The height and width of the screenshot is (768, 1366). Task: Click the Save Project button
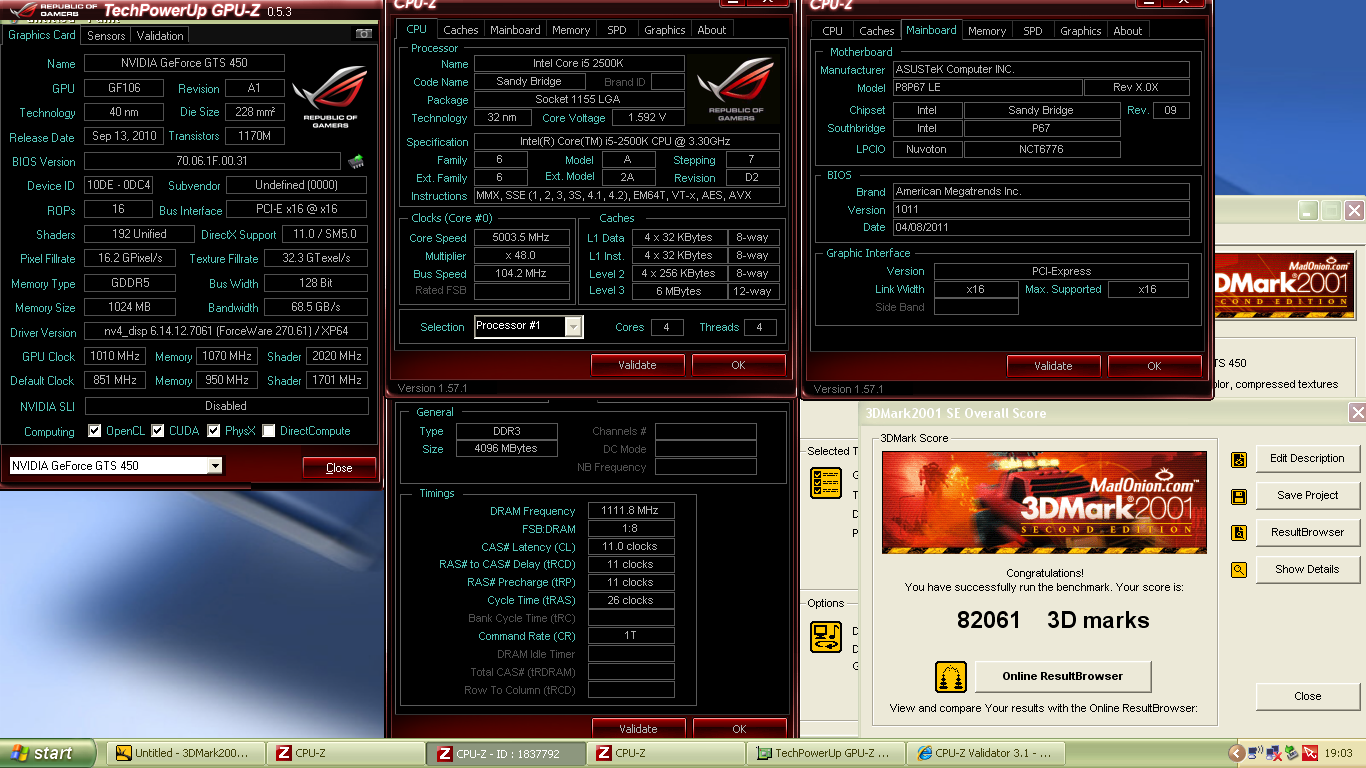(1307, 495)
